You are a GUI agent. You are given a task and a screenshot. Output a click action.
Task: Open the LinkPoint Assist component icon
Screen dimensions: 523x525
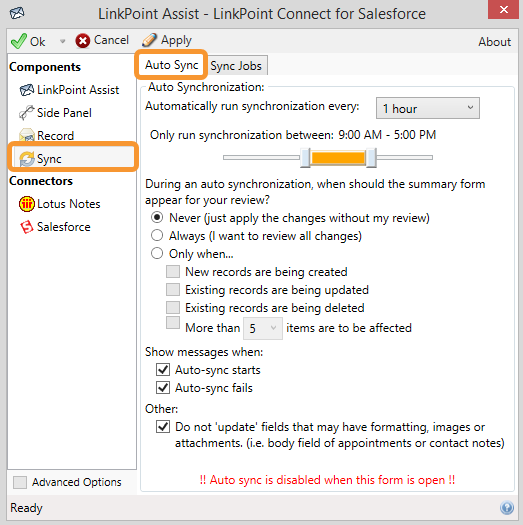tap(26, 90)
